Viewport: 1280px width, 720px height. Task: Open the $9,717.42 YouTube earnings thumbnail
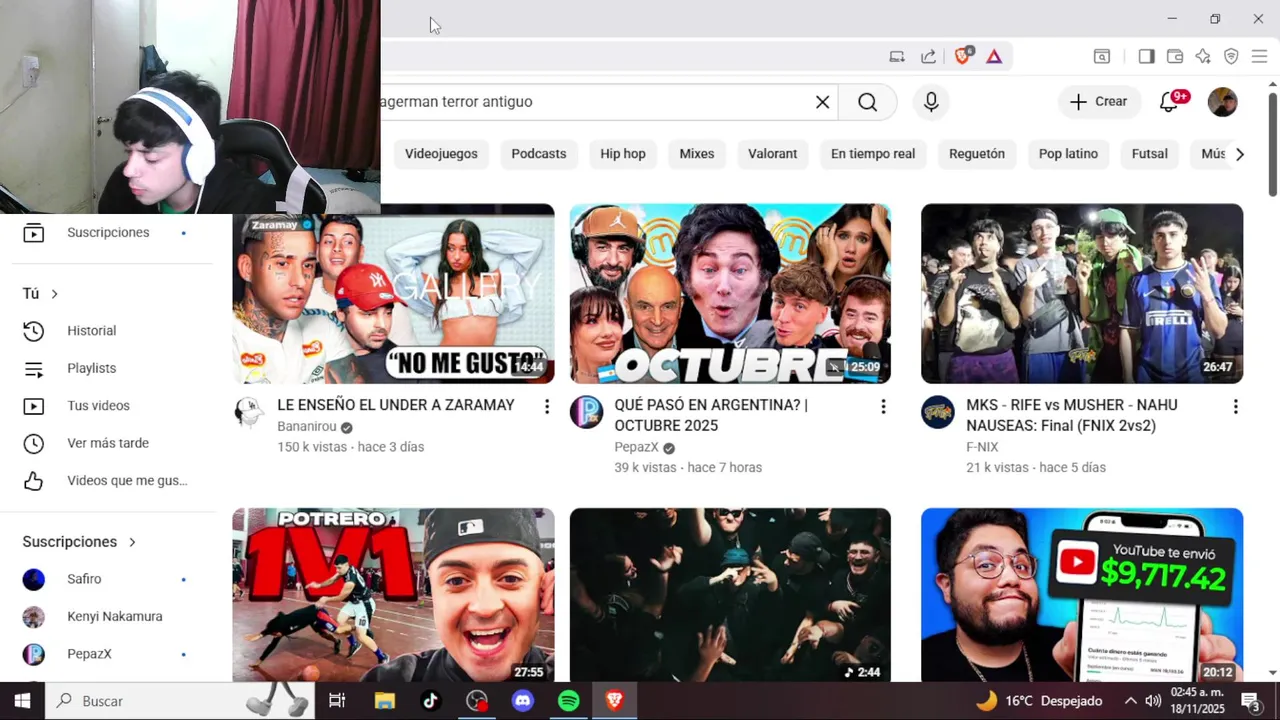(x=1082, y=596)
